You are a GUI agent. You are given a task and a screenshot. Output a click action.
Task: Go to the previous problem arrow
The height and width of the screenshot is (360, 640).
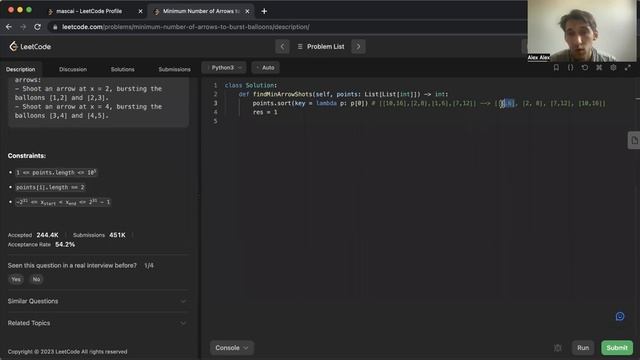pyautogui.click(x=282, y=47)
